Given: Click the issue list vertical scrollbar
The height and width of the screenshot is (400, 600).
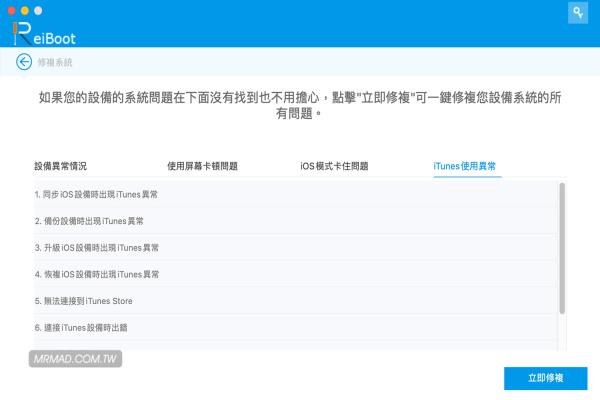Looking at the screenshot, I should 562,248.
